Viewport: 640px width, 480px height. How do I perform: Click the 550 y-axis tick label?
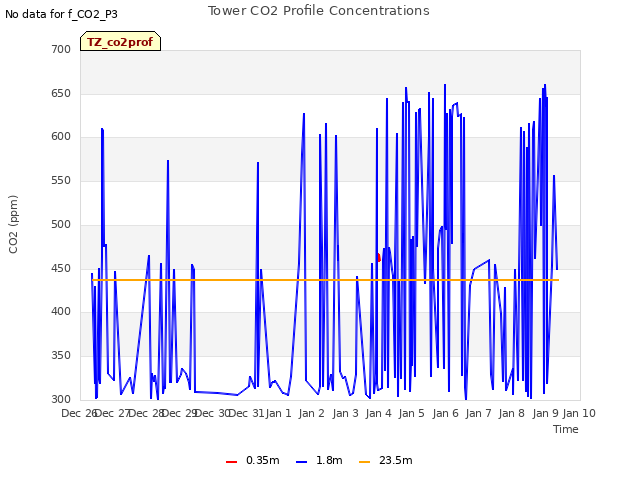tap(61, 180)
